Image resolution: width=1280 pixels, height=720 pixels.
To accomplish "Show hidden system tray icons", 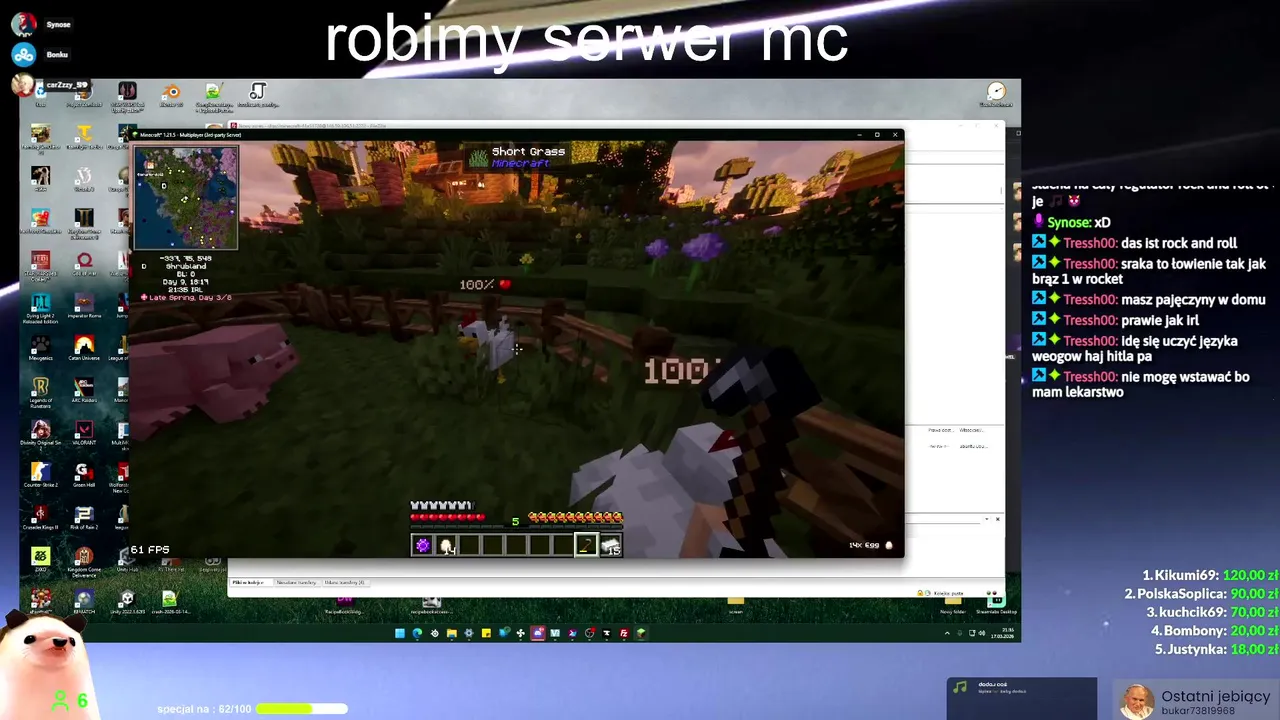I will tap(947, 633).
